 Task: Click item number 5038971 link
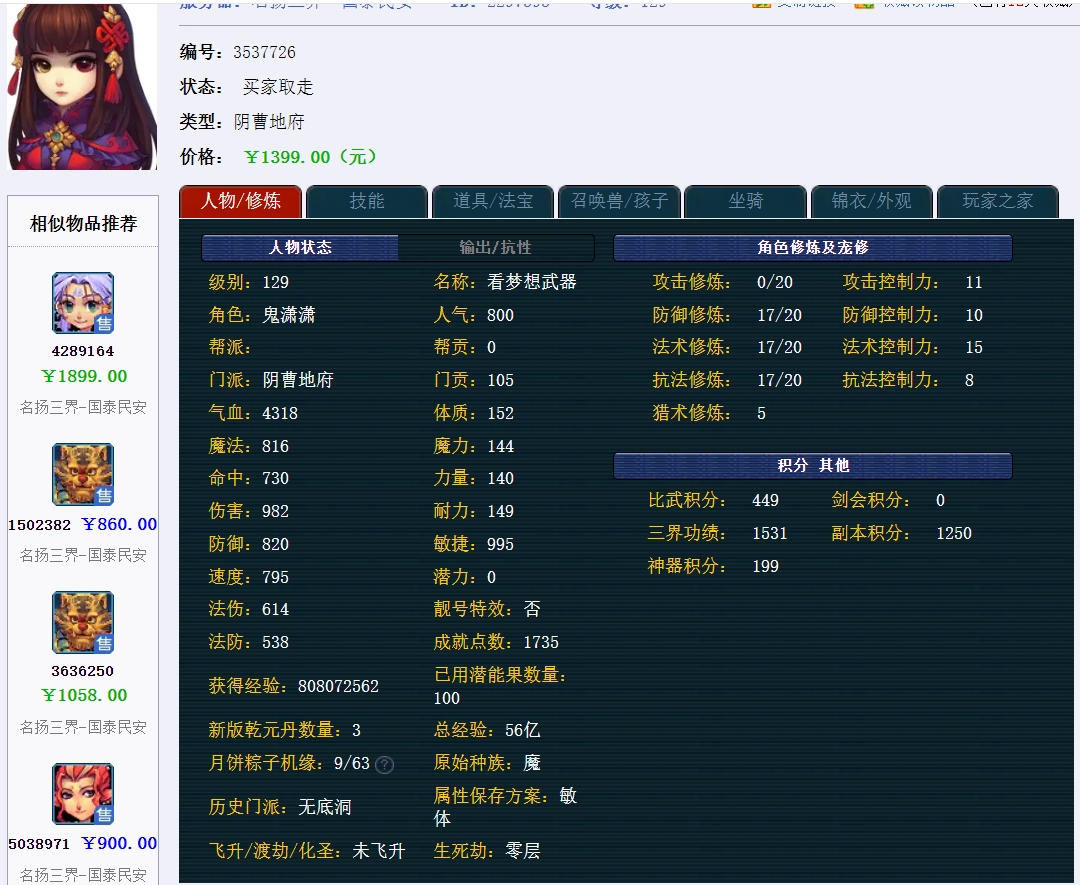39,844
